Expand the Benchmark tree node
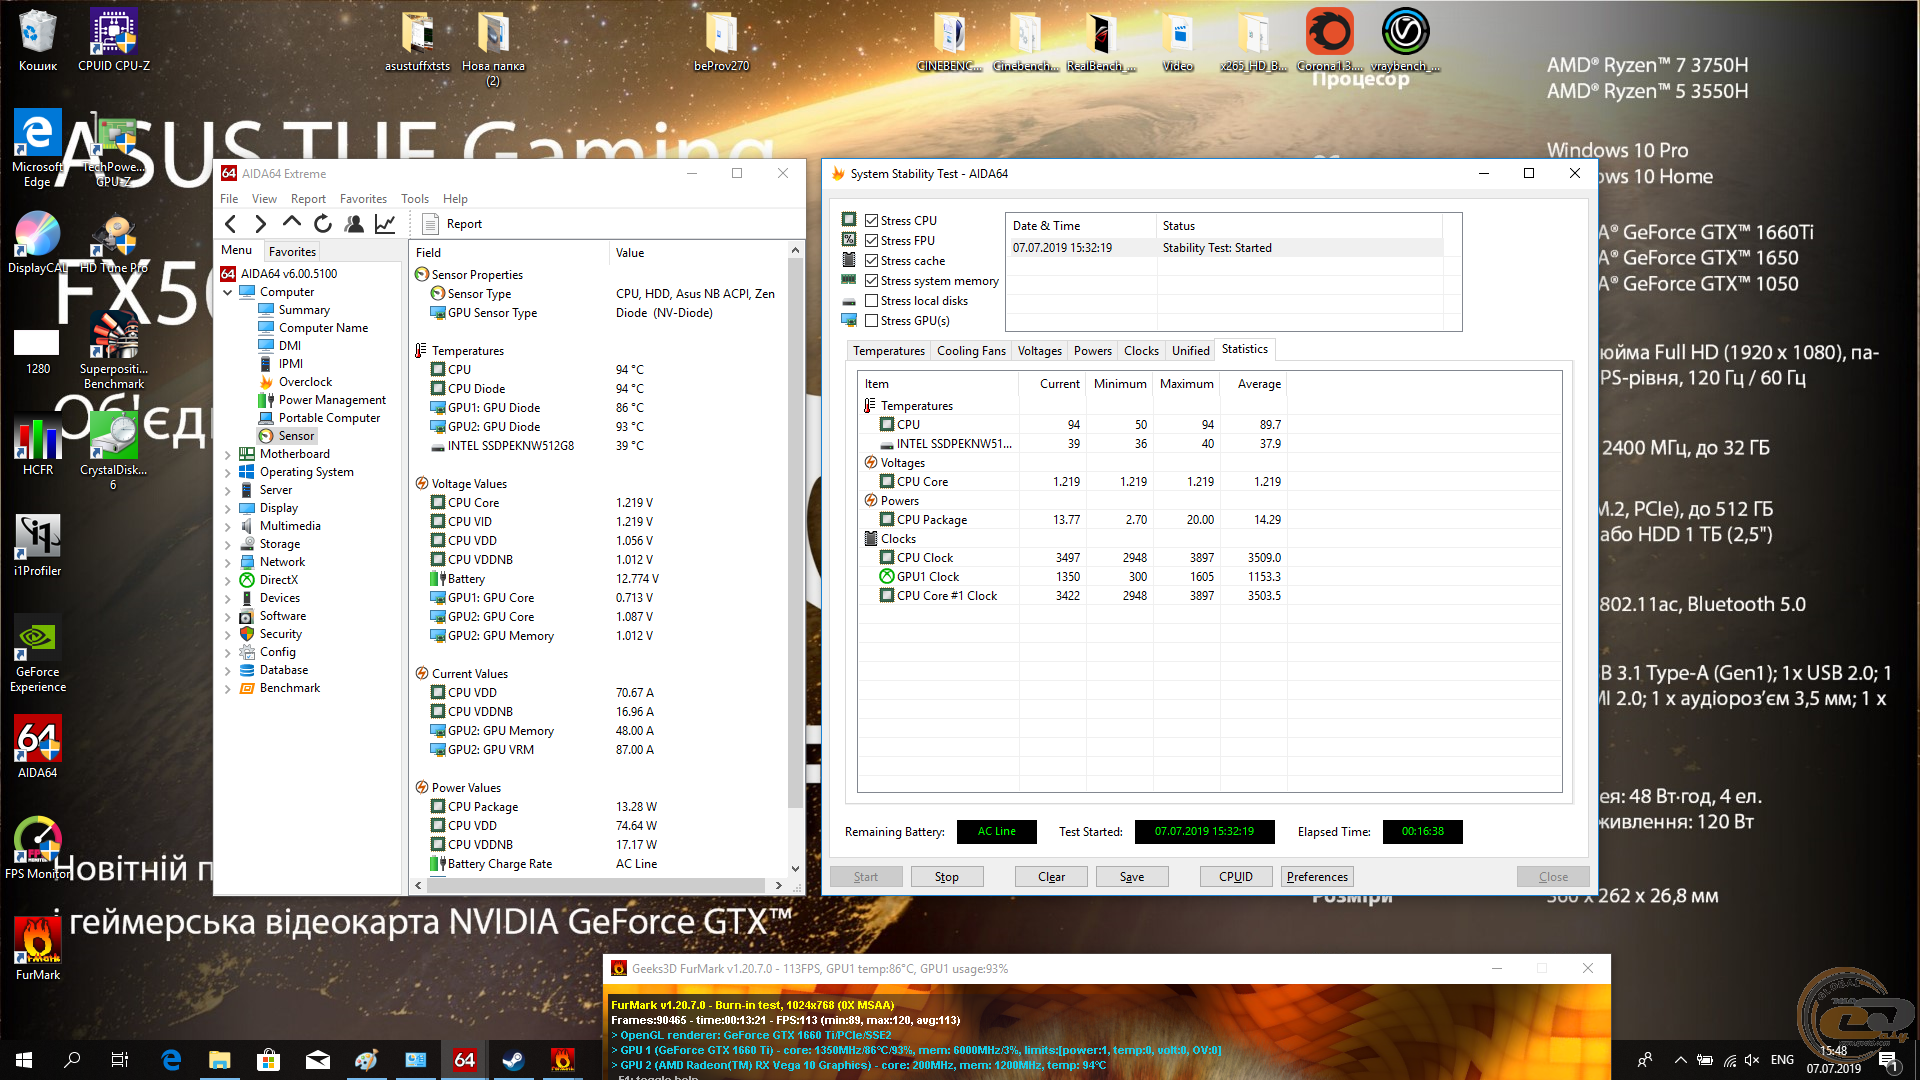Image resolution: width=1920 pixels, height=1080 pixels. pyautogui.click(x=228, y=688)
